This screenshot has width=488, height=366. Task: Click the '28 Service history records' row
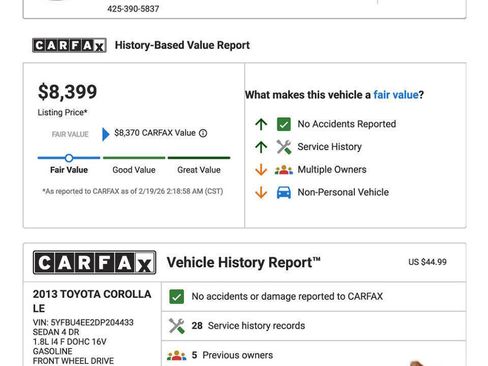tap(314, 326)
